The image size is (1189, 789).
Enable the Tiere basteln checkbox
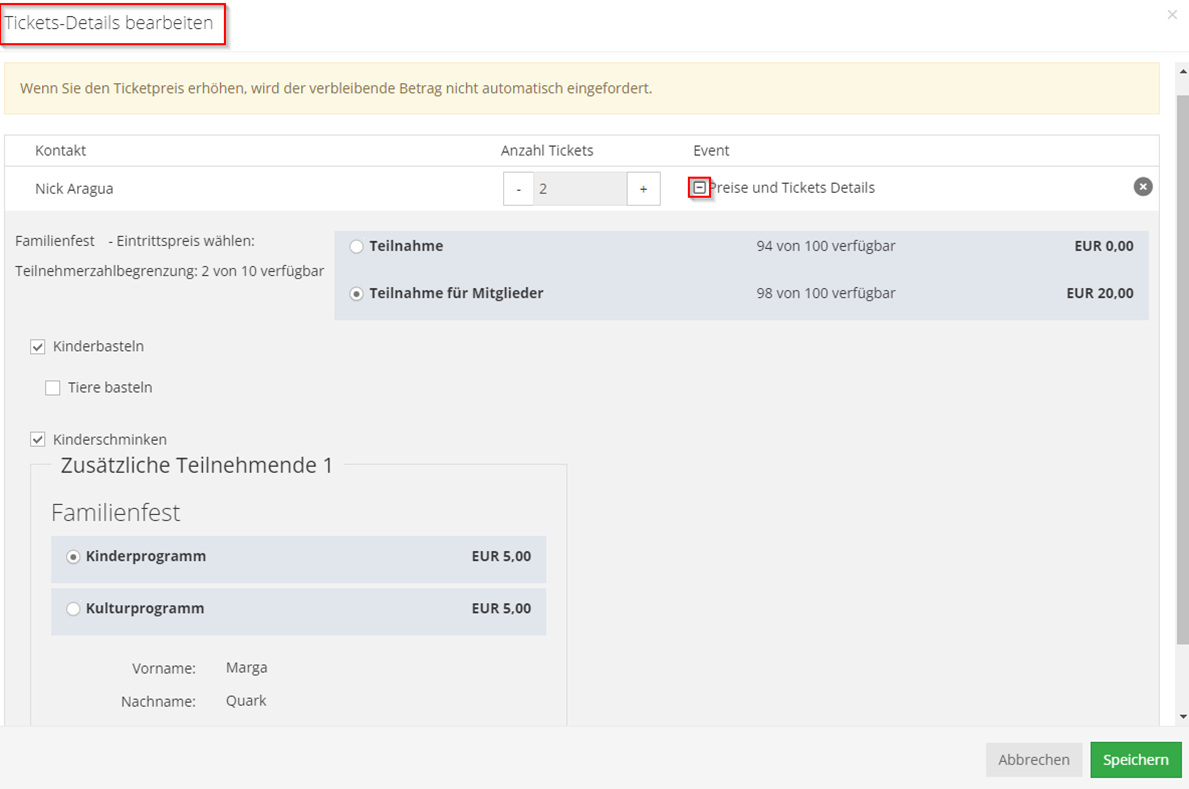[53, 388]
